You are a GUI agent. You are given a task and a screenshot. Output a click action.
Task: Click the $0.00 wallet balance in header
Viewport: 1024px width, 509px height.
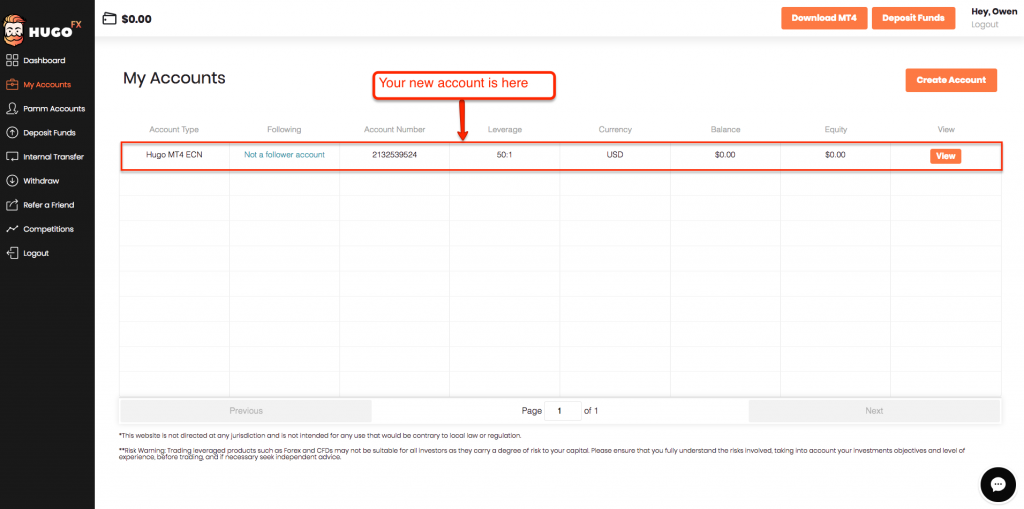tap(136, 19)
